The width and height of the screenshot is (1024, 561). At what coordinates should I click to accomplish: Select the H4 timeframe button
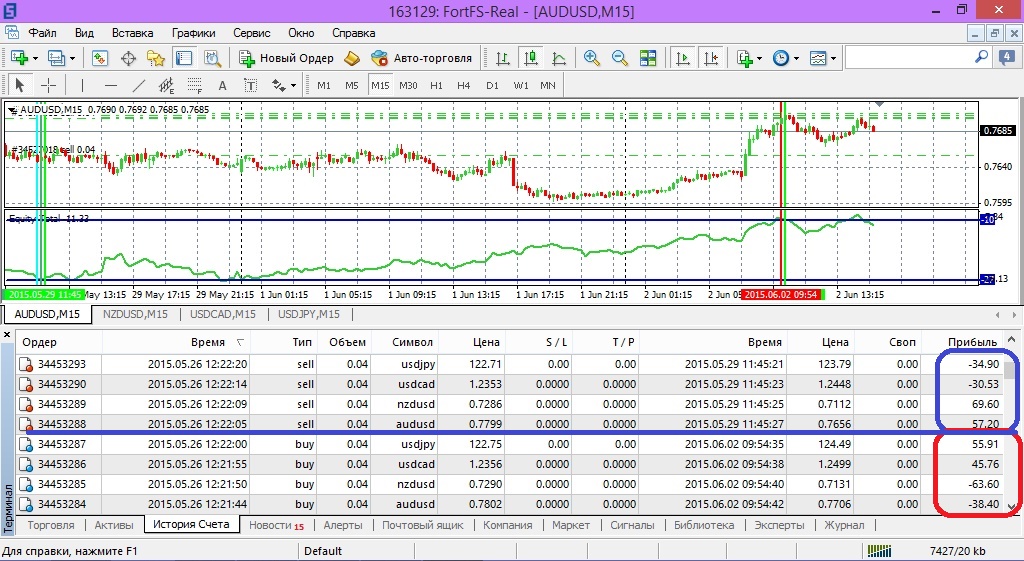(463, 85)
